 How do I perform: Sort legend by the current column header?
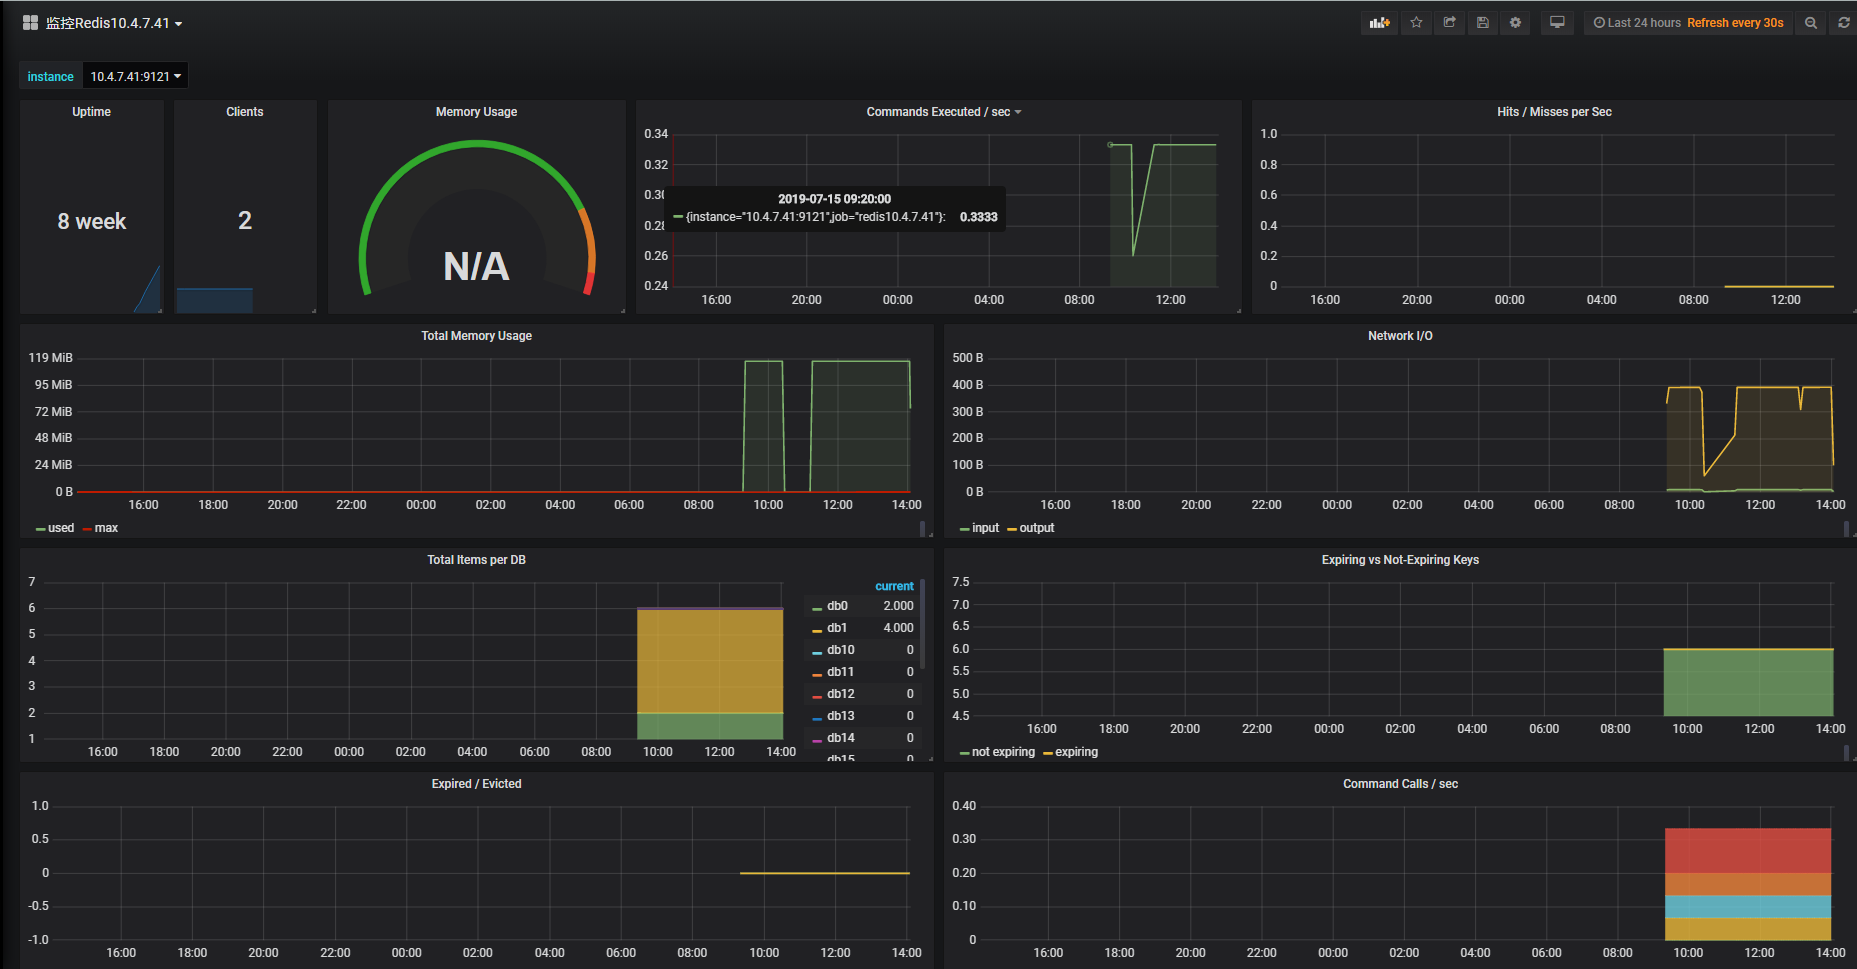pyautogui.click(x=894, y=585)
